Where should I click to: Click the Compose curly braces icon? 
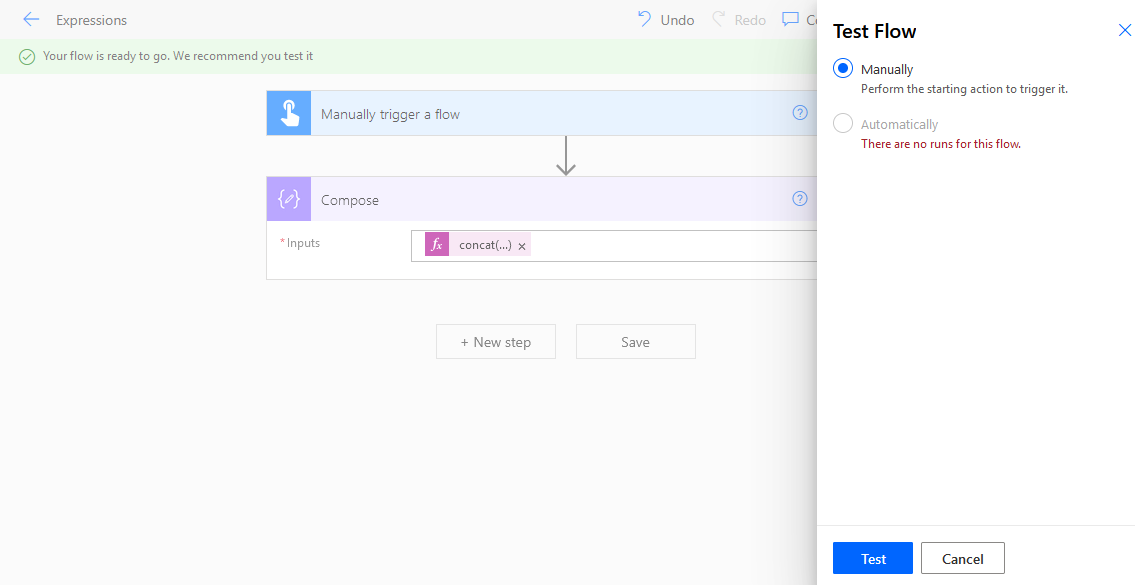289,199
